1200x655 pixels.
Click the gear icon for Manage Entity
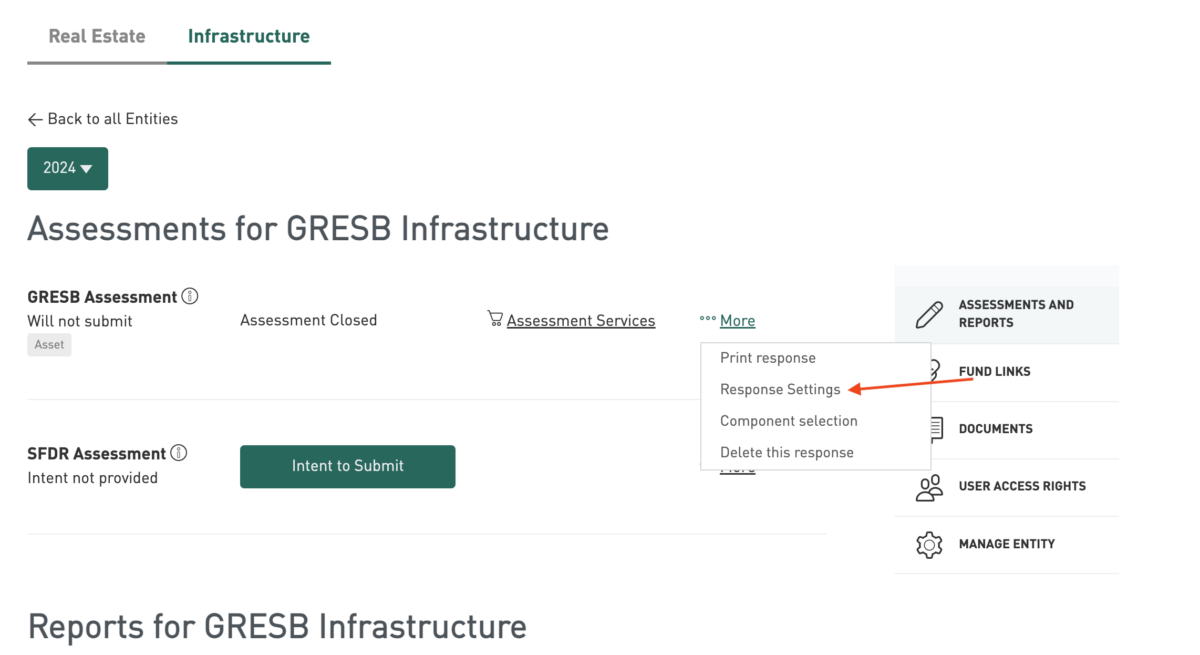pos(929,545)
